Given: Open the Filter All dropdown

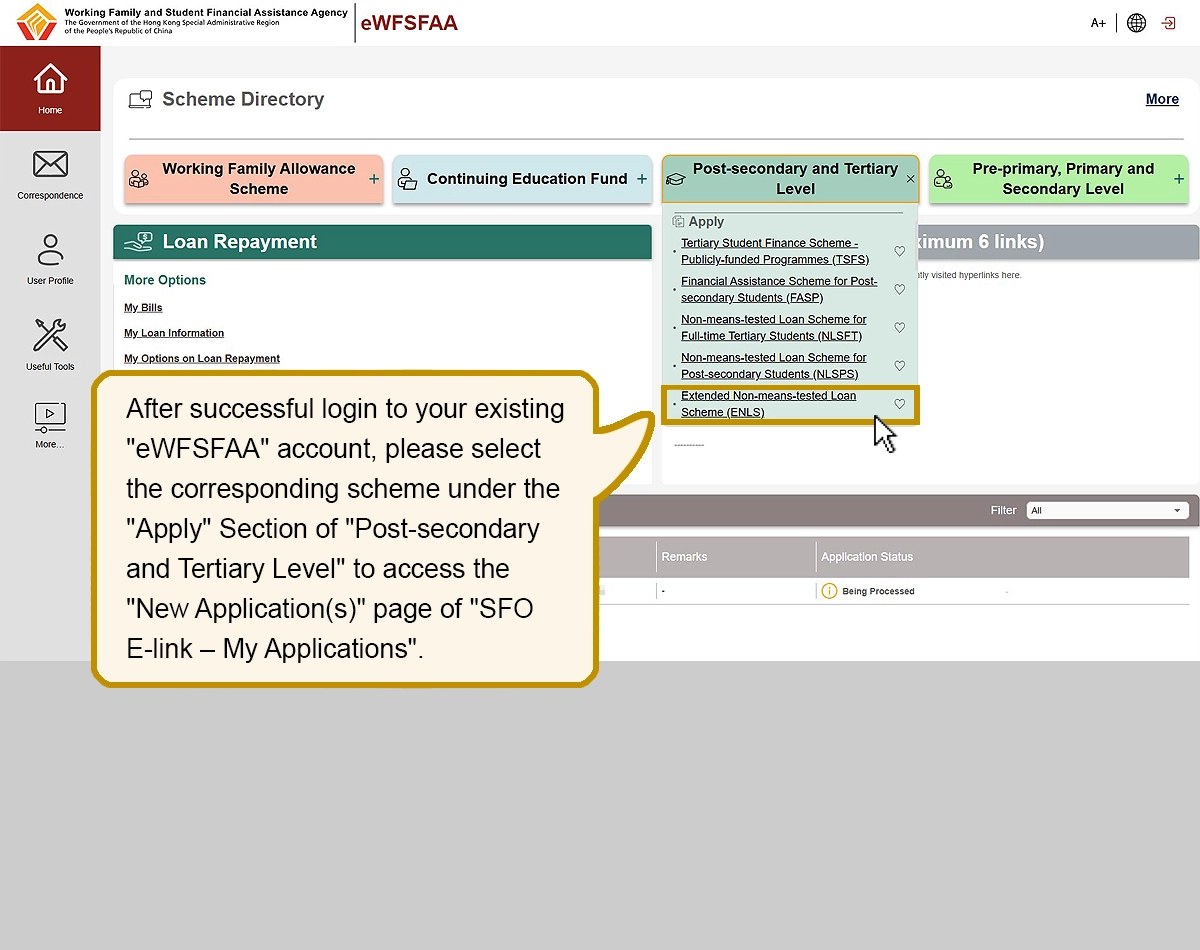Looking at the screenshot, I should (x=1107, y=510).
